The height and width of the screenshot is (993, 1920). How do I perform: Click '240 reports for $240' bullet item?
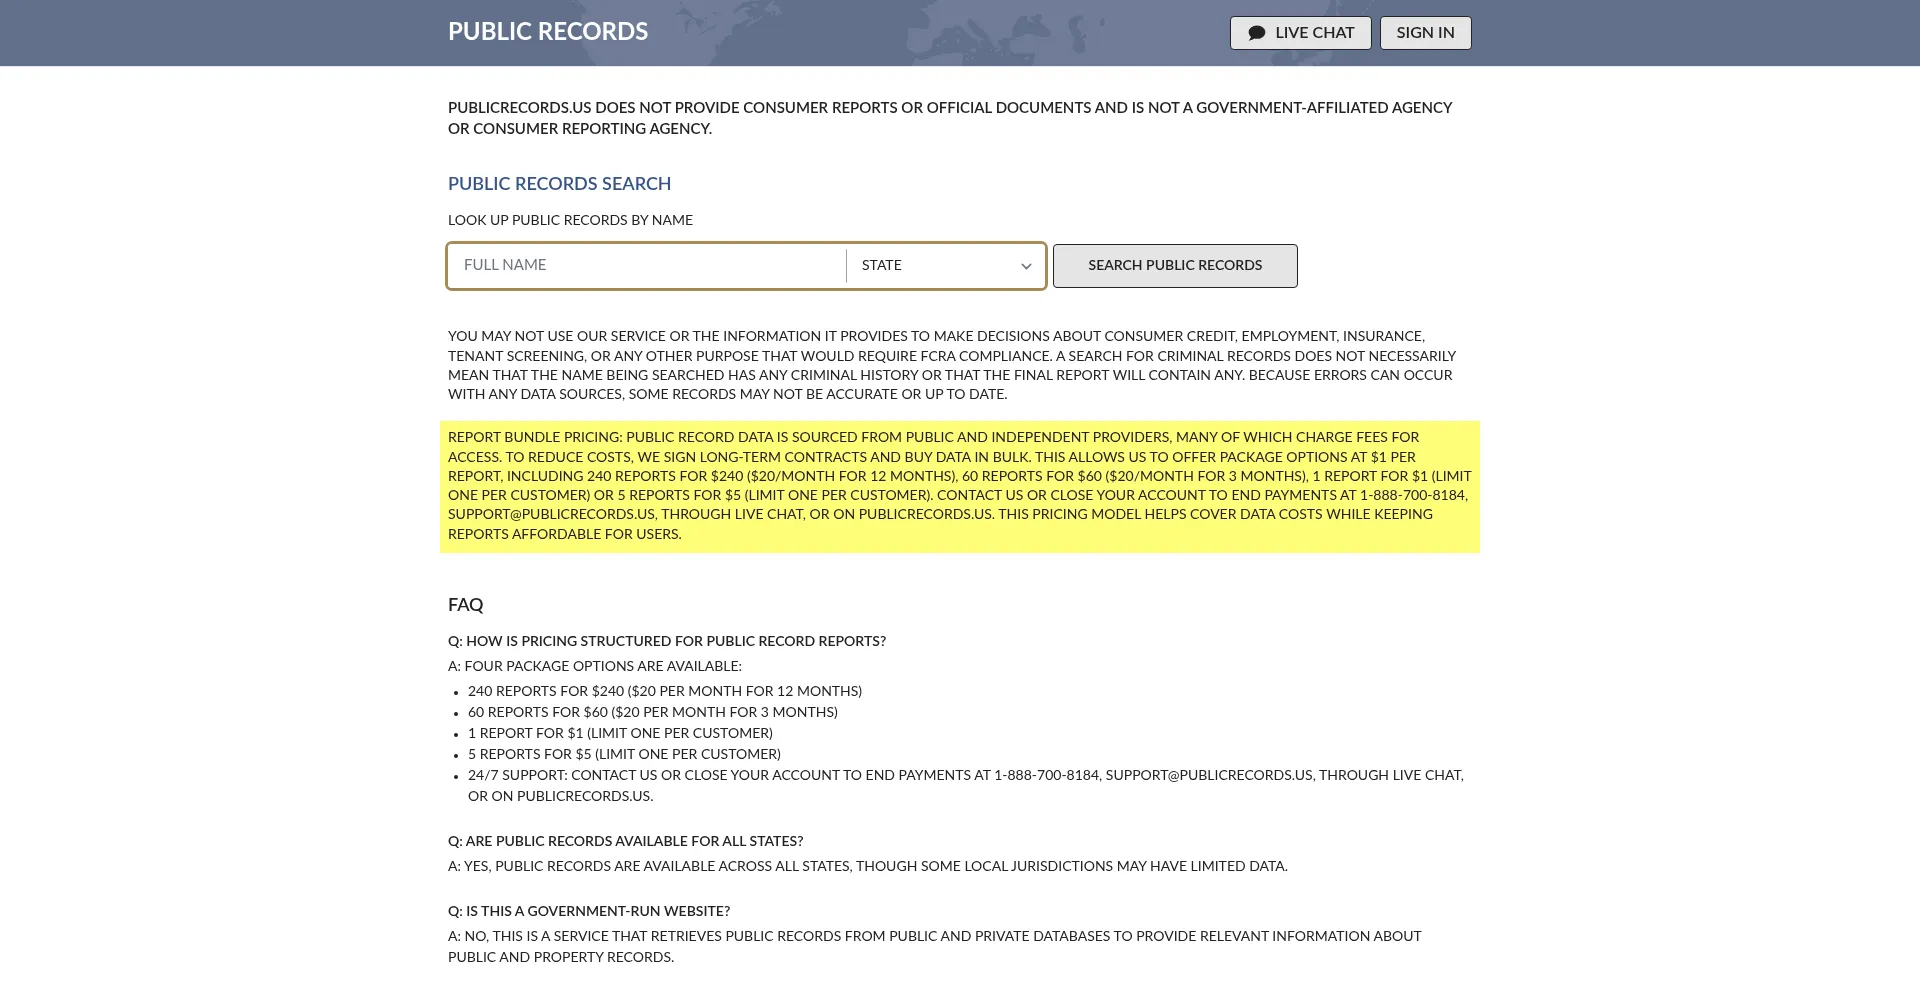click(x=665, y=691)
